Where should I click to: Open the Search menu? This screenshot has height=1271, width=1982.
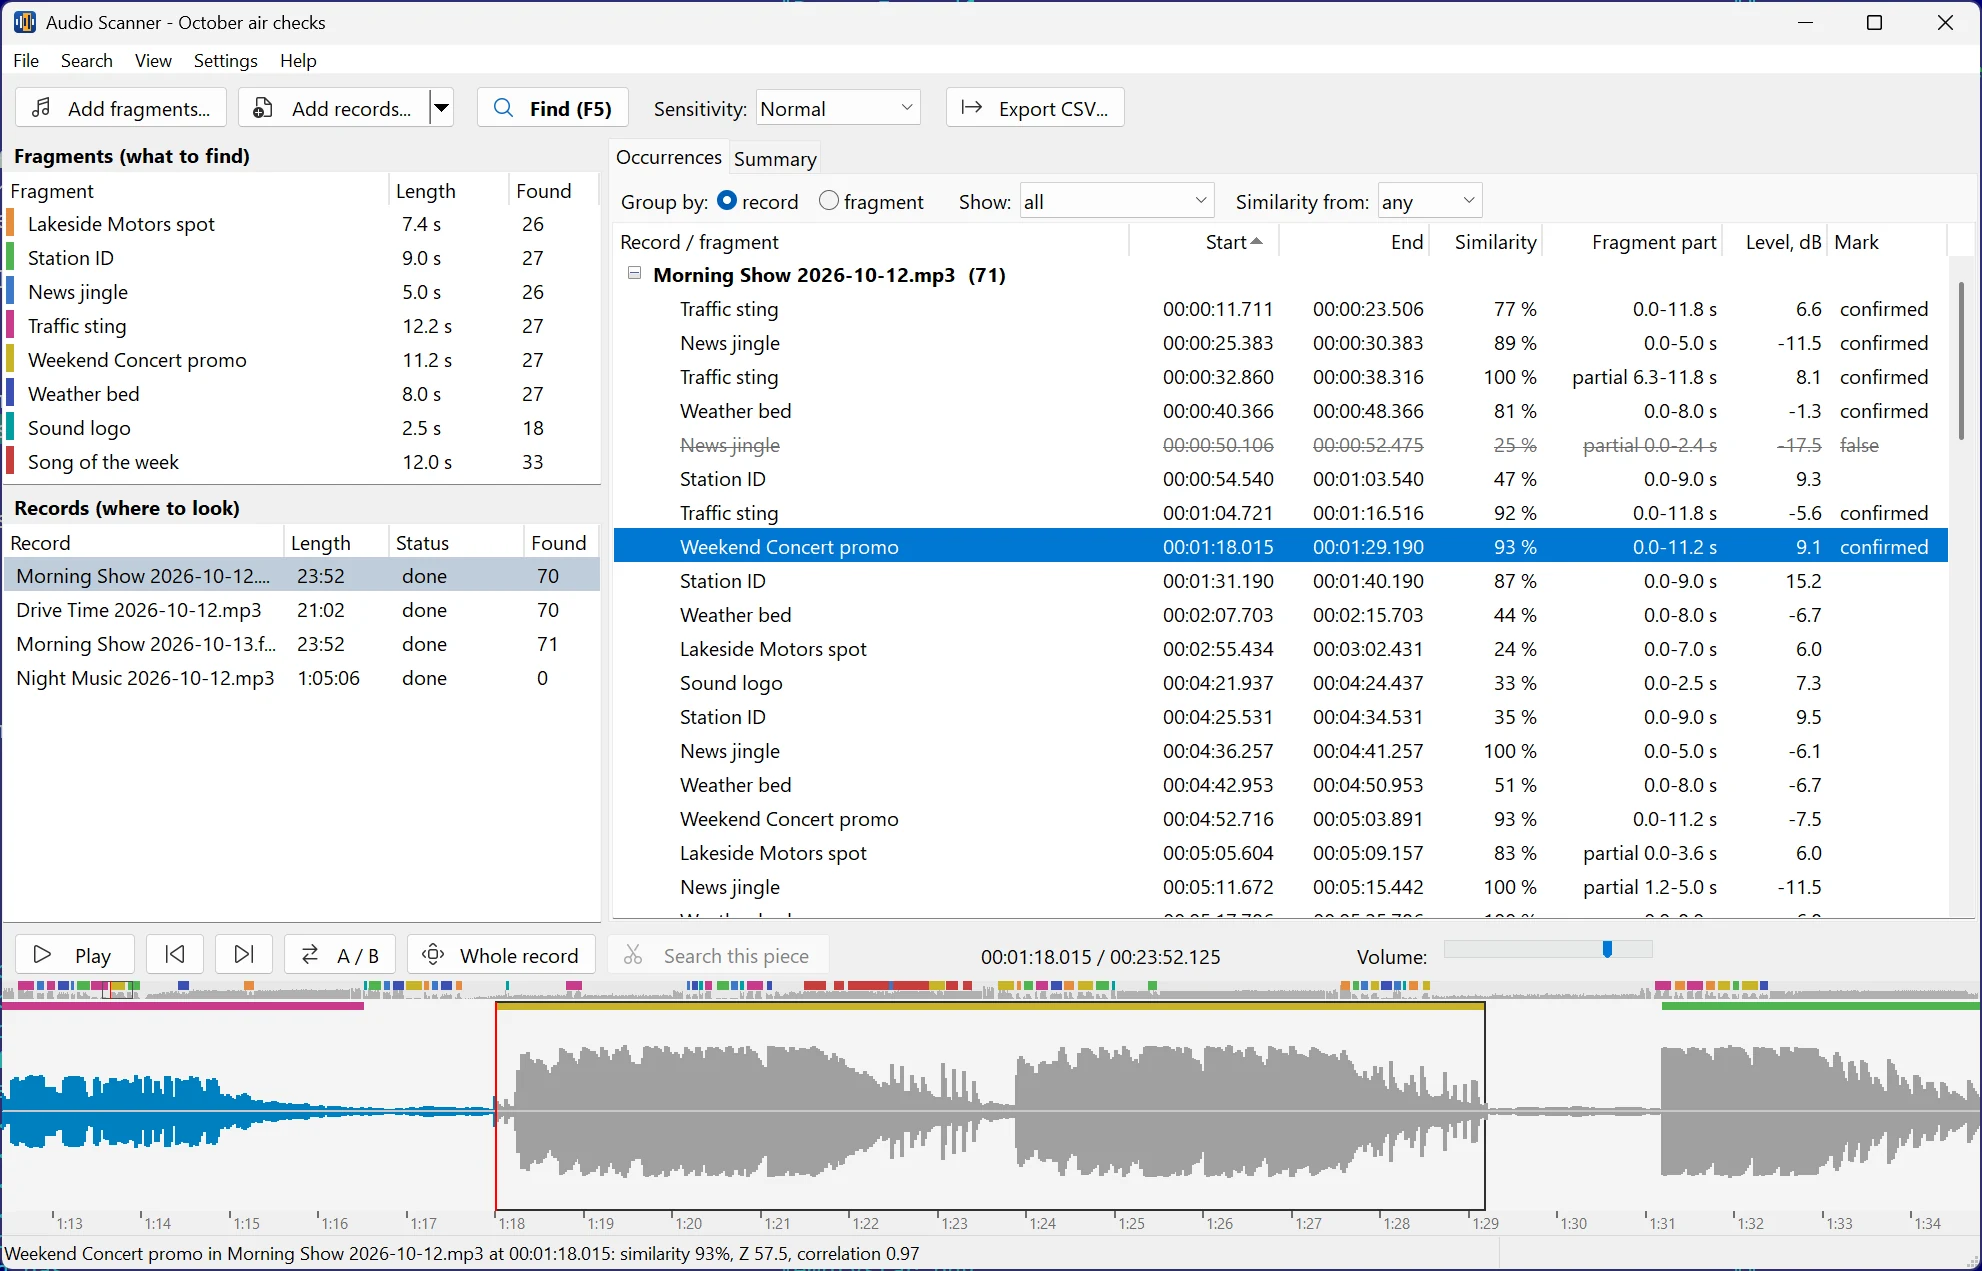click(87, 60)
